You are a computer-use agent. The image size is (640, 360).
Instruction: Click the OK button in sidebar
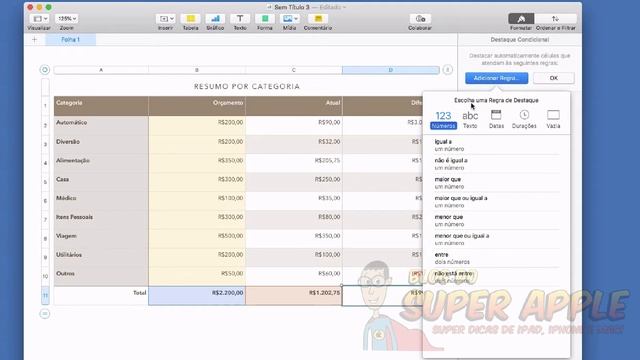click(553, 78)
